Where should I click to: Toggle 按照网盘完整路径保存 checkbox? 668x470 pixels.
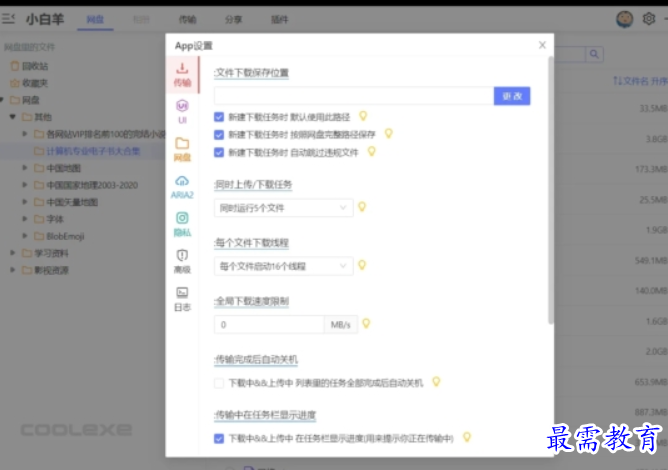click(x=219, y=135)
